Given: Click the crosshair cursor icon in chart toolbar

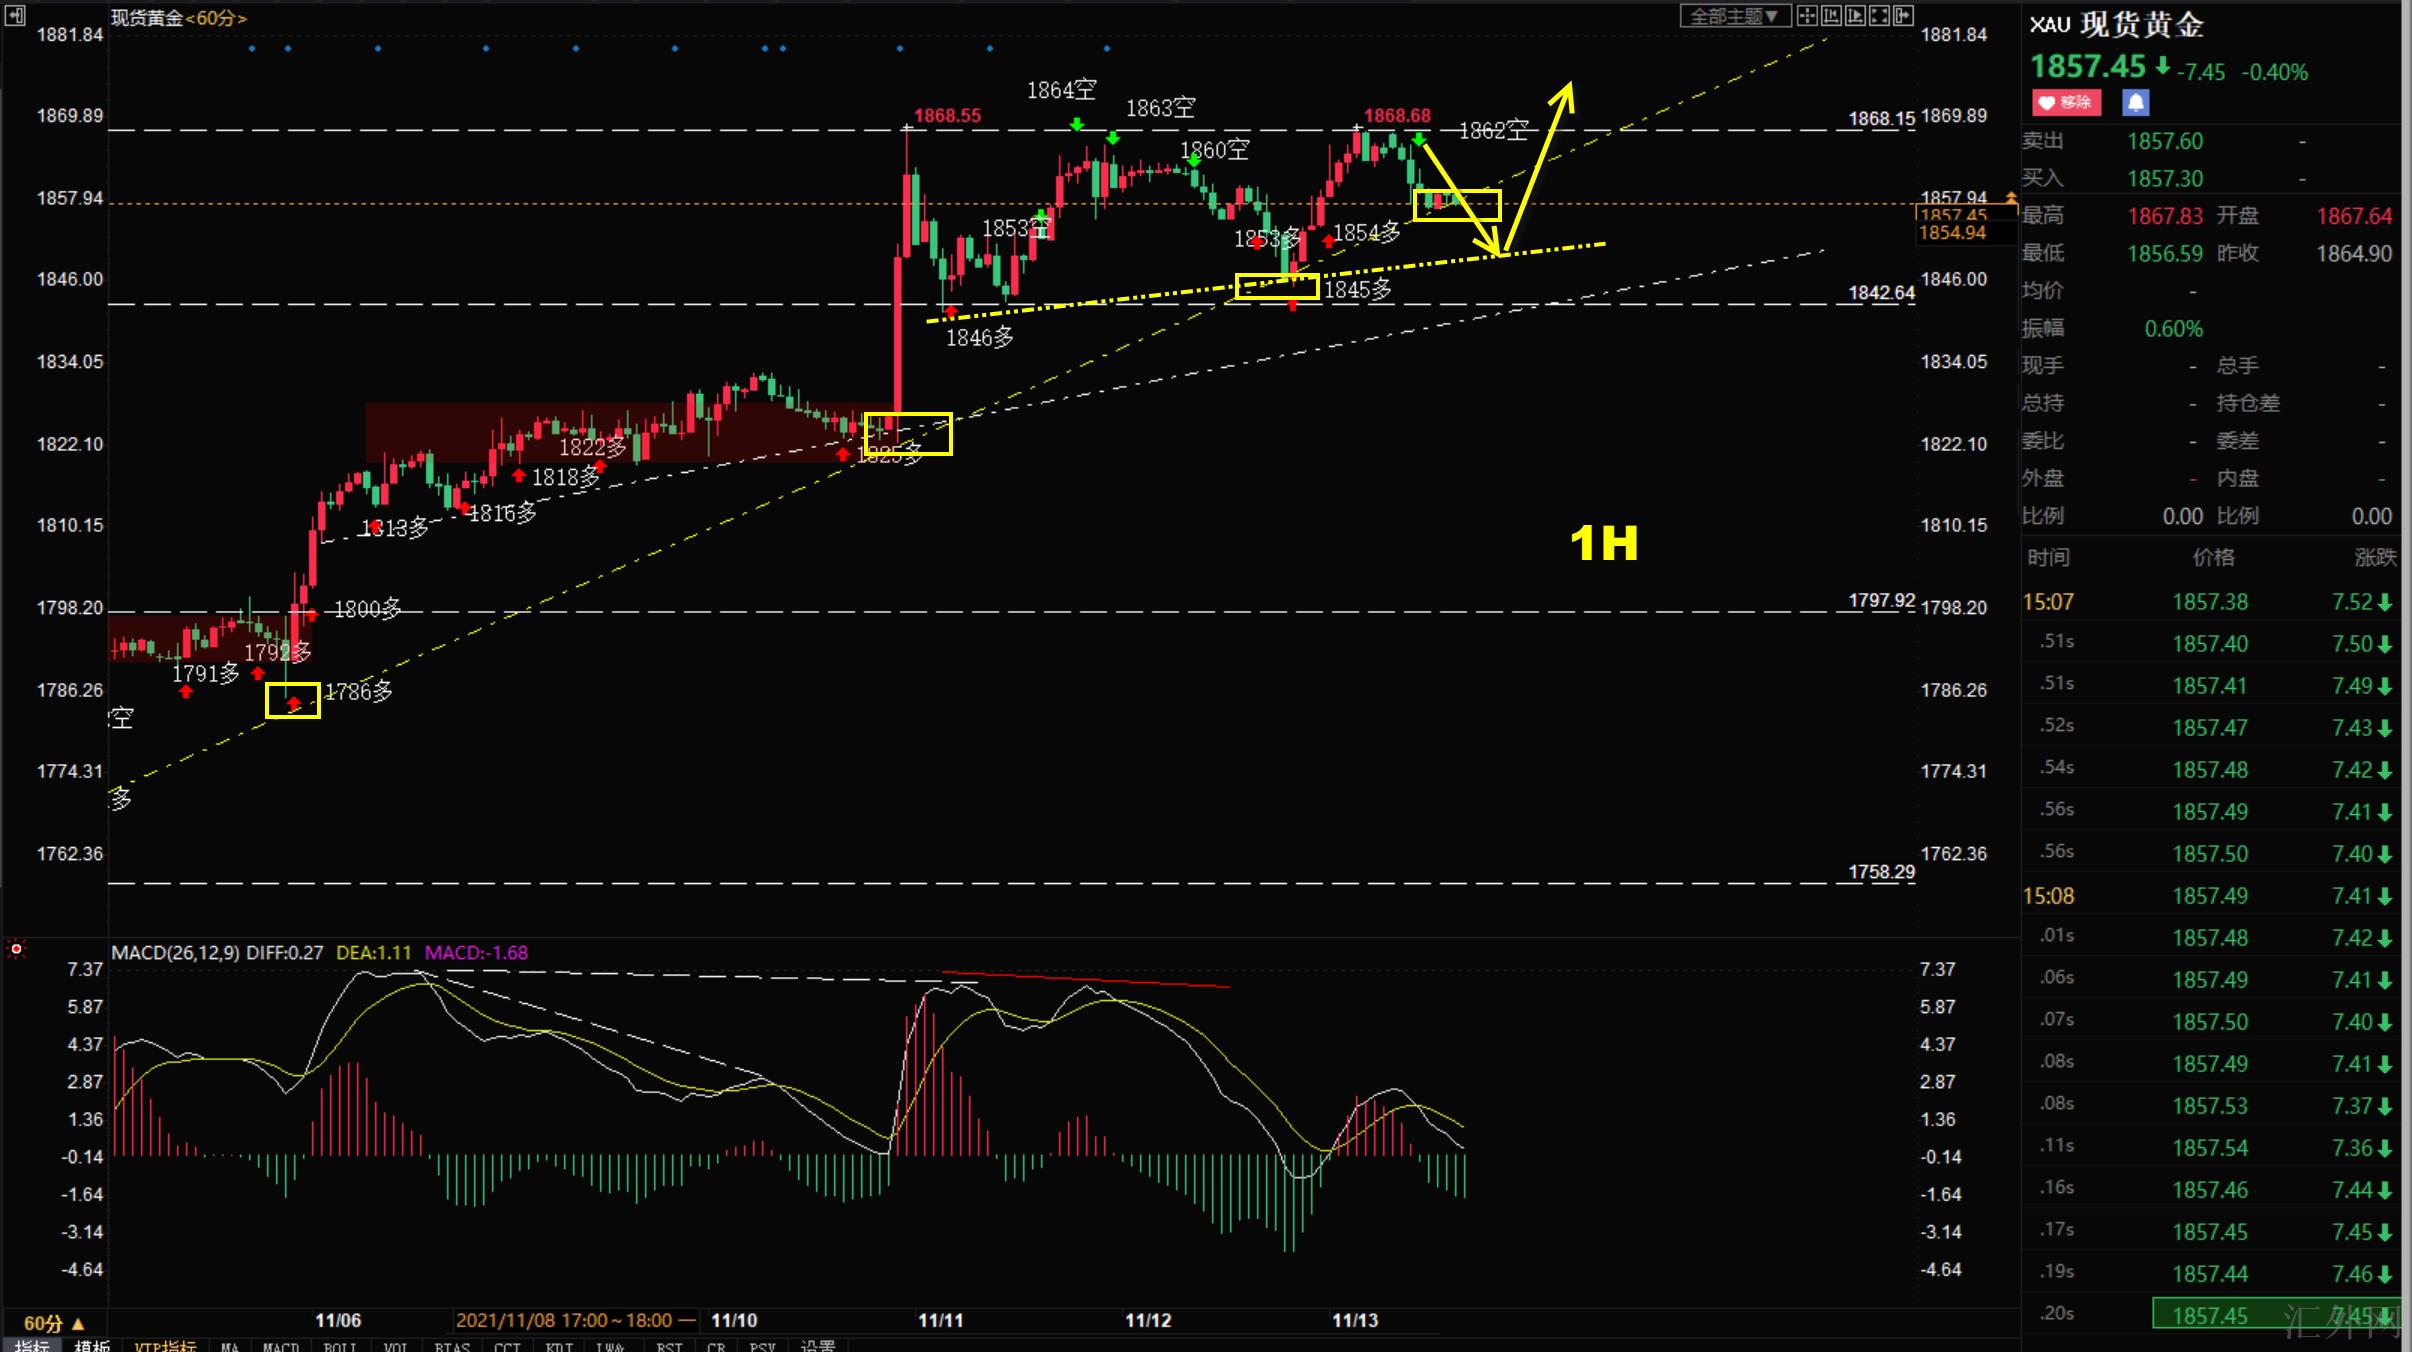Looking at the screenshot, I should tap(1806, 15).
